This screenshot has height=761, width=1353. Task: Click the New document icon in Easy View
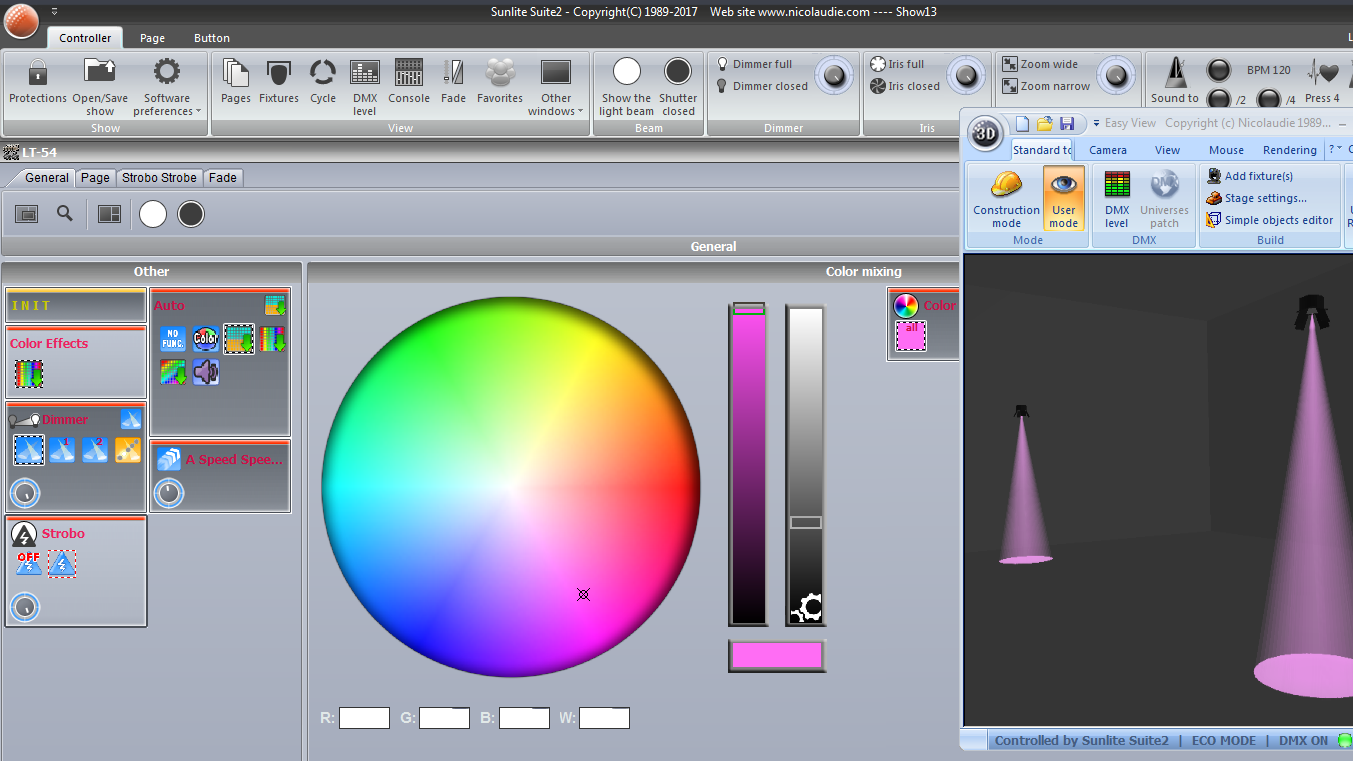pos(1022,124)
